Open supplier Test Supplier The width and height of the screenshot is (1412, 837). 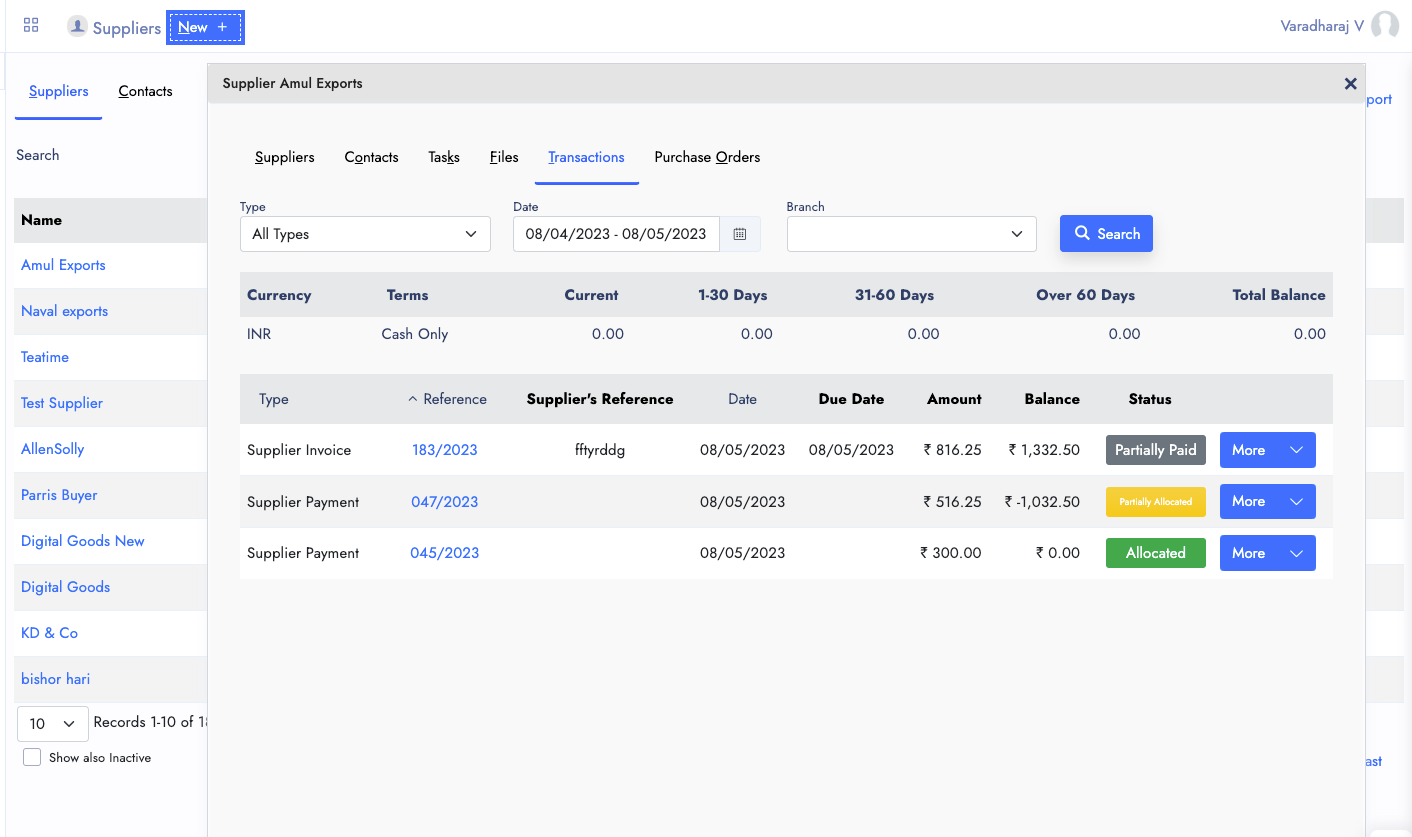62,403
